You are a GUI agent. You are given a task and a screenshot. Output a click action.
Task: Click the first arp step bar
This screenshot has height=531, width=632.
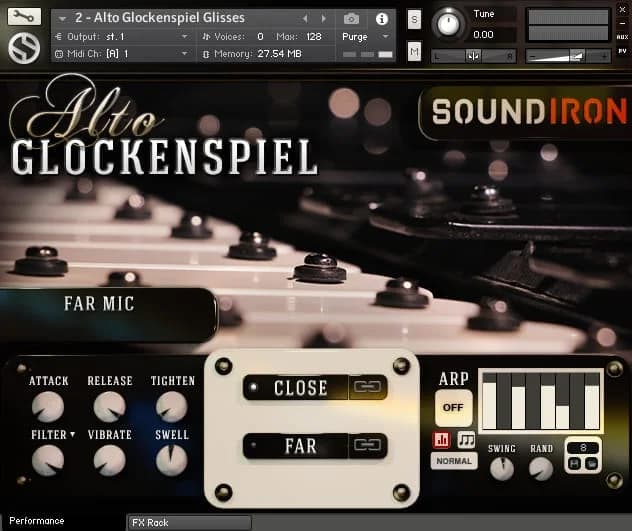tap(489, 401)
